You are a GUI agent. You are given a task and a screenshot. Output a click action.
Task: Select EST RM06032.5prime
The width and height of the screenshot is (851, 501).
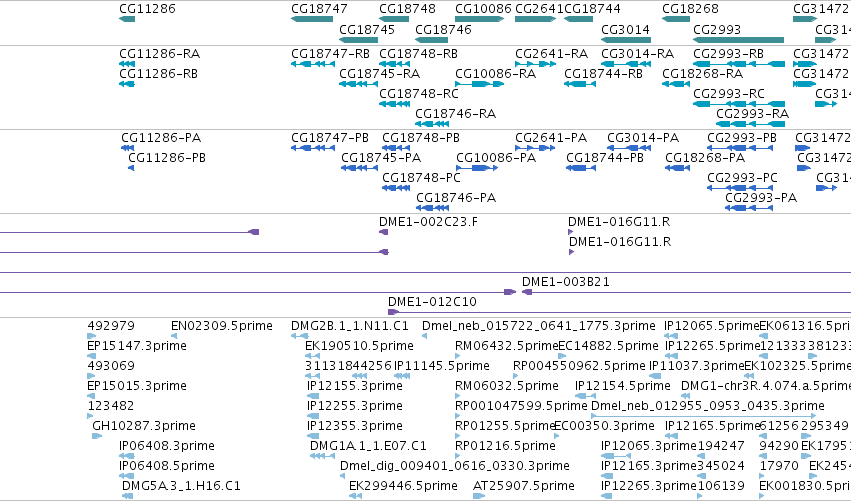(x=507, y=386)
